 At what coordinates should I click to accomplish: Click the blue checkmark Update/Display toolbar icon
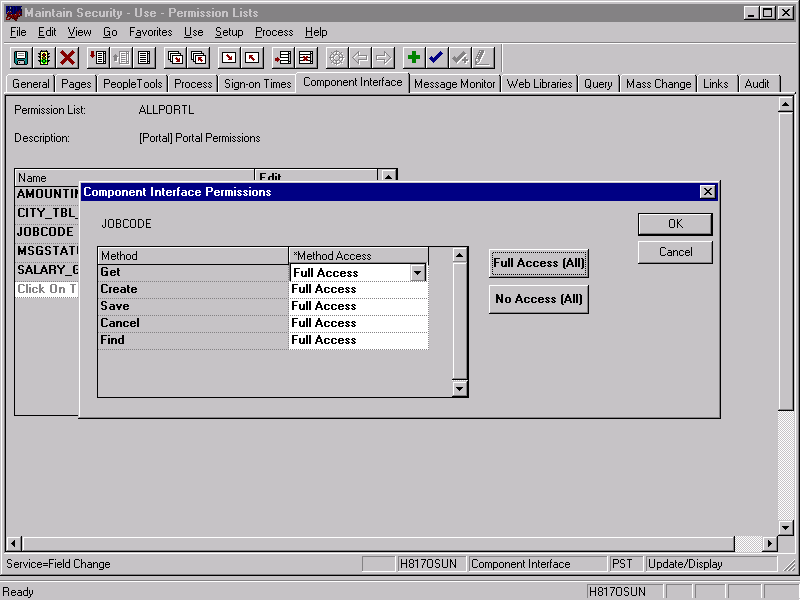click(x=436, y=57)
